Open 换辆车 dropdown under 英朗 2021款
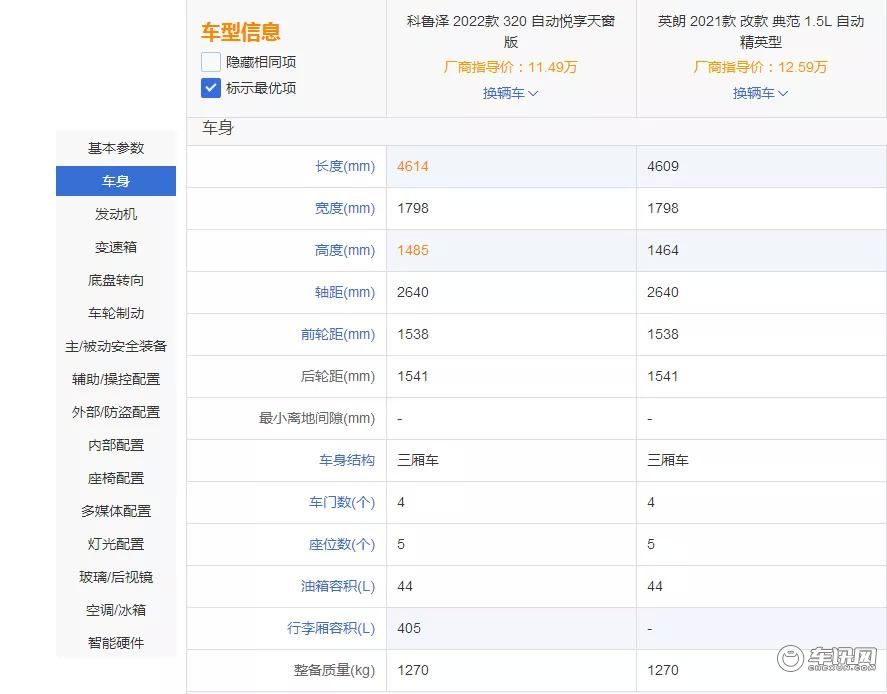Screen dimensions: 887x694 (x=760, y=93)
